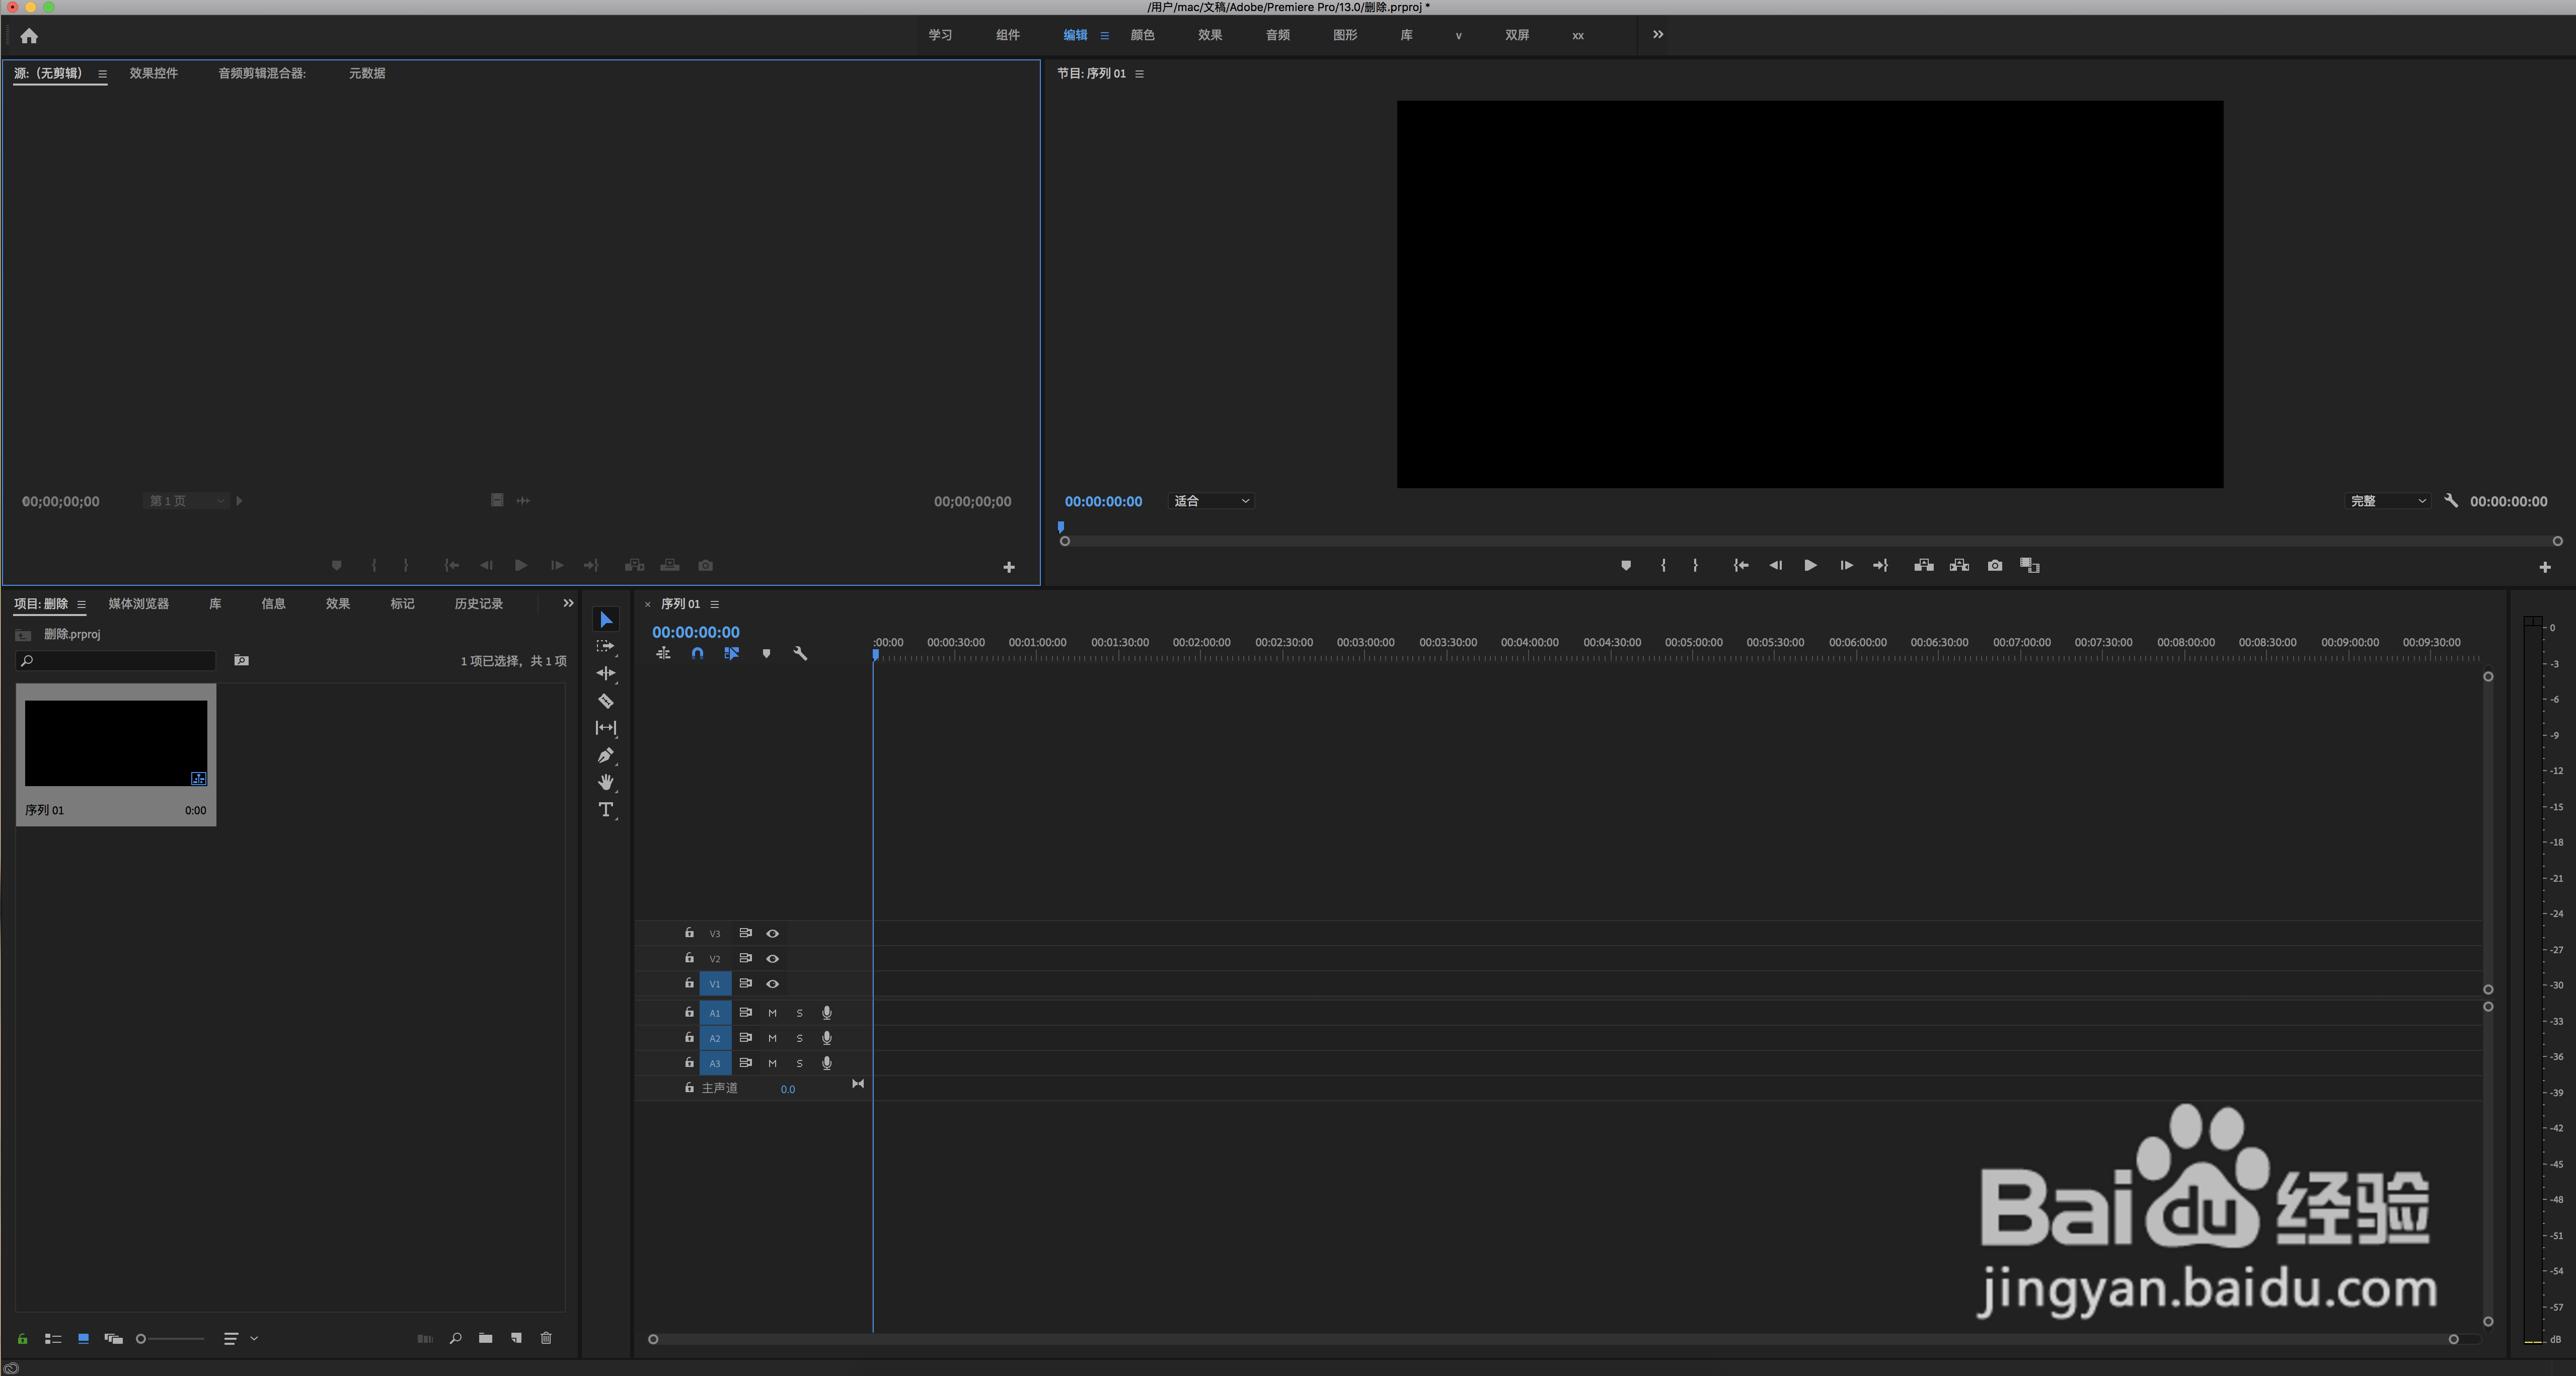
Task: Click Find magnifier in project panel footer
Action: click(455, 1338)
